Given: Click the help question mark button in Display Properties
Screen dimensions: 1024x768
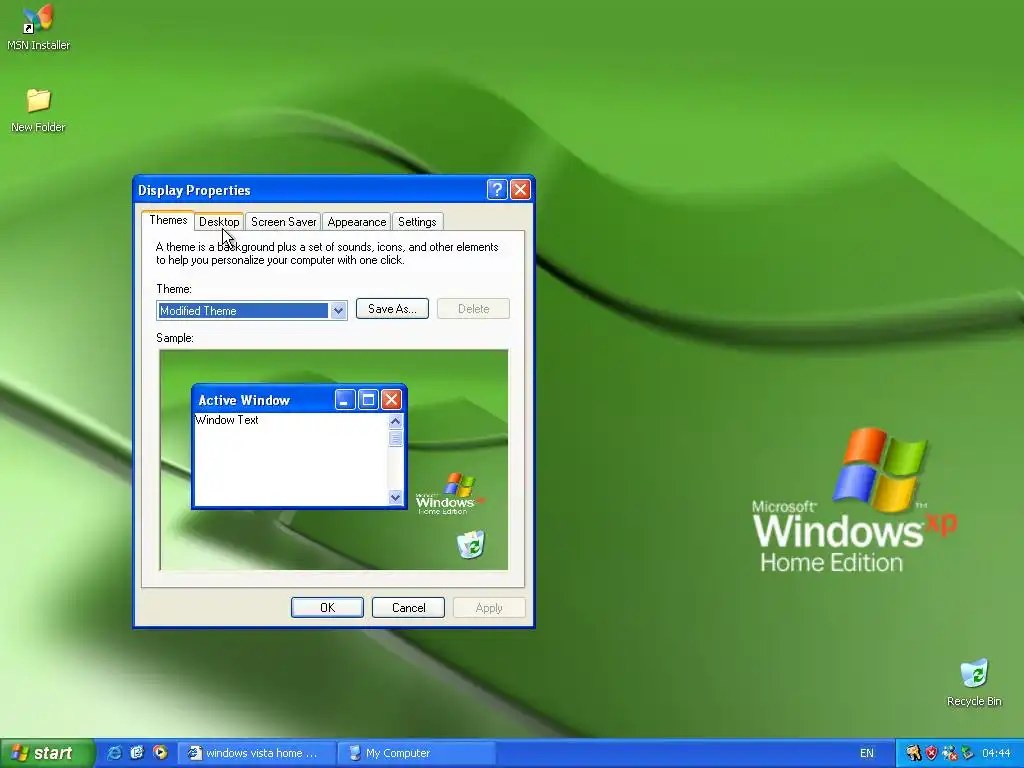Looking at the screenshot, I should click(x=497, y=189).
